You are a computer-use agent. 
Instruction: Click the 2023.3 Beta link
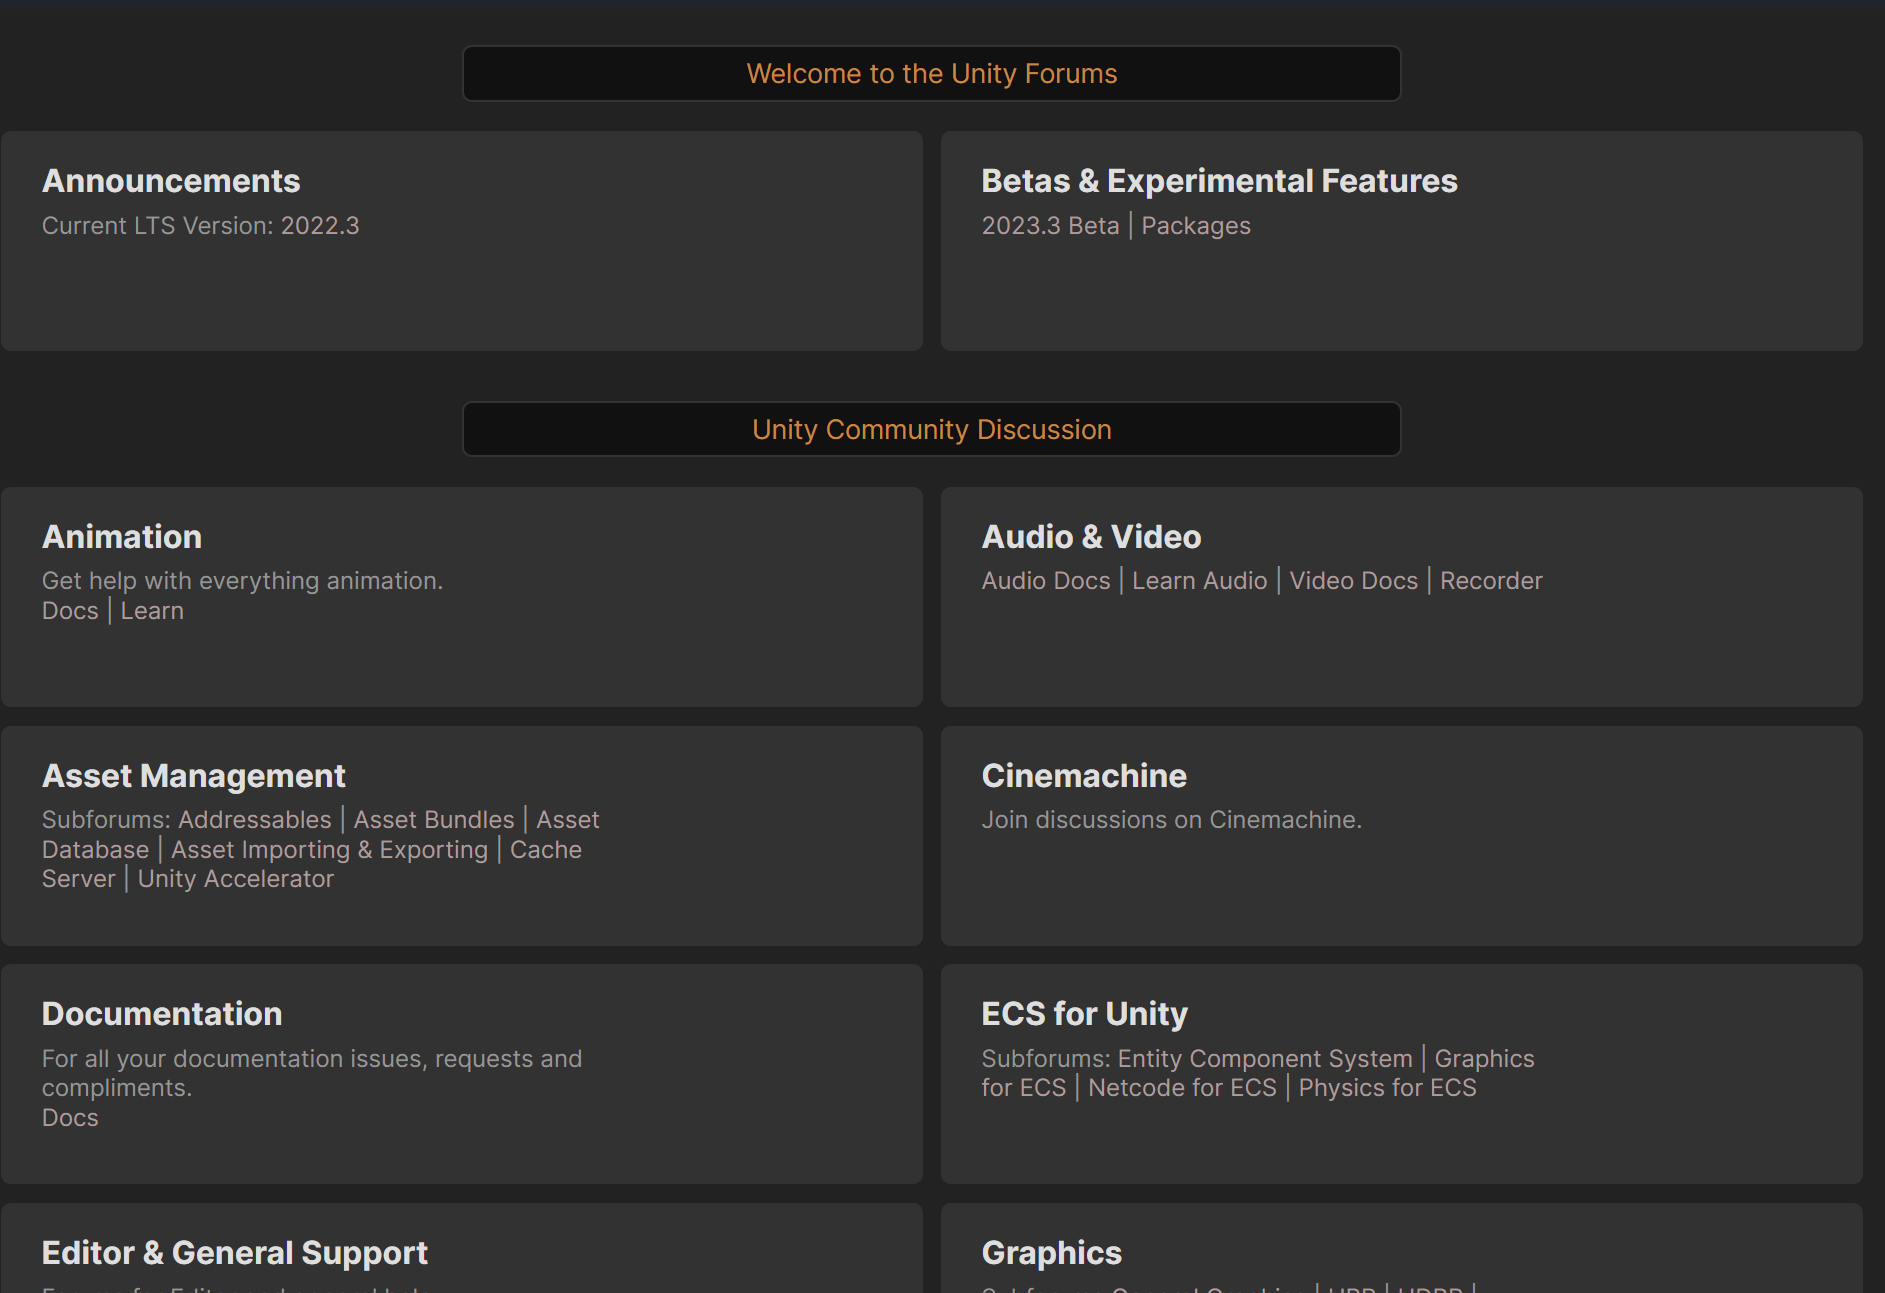pyautogui.click(x=1050, y=225)
